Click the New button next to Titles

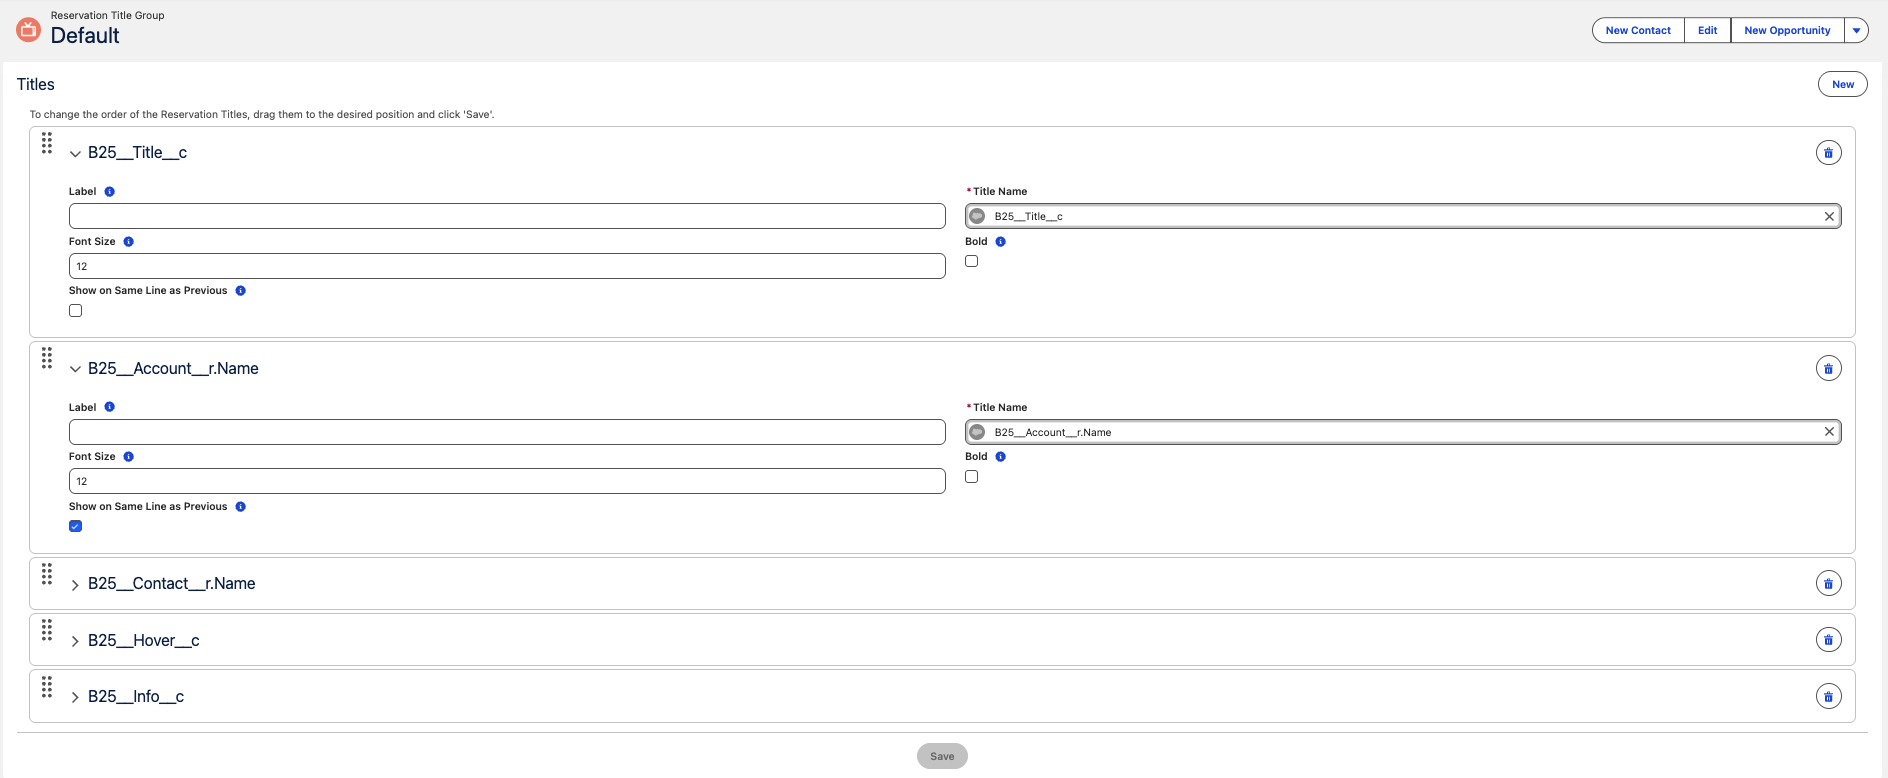1842,84
